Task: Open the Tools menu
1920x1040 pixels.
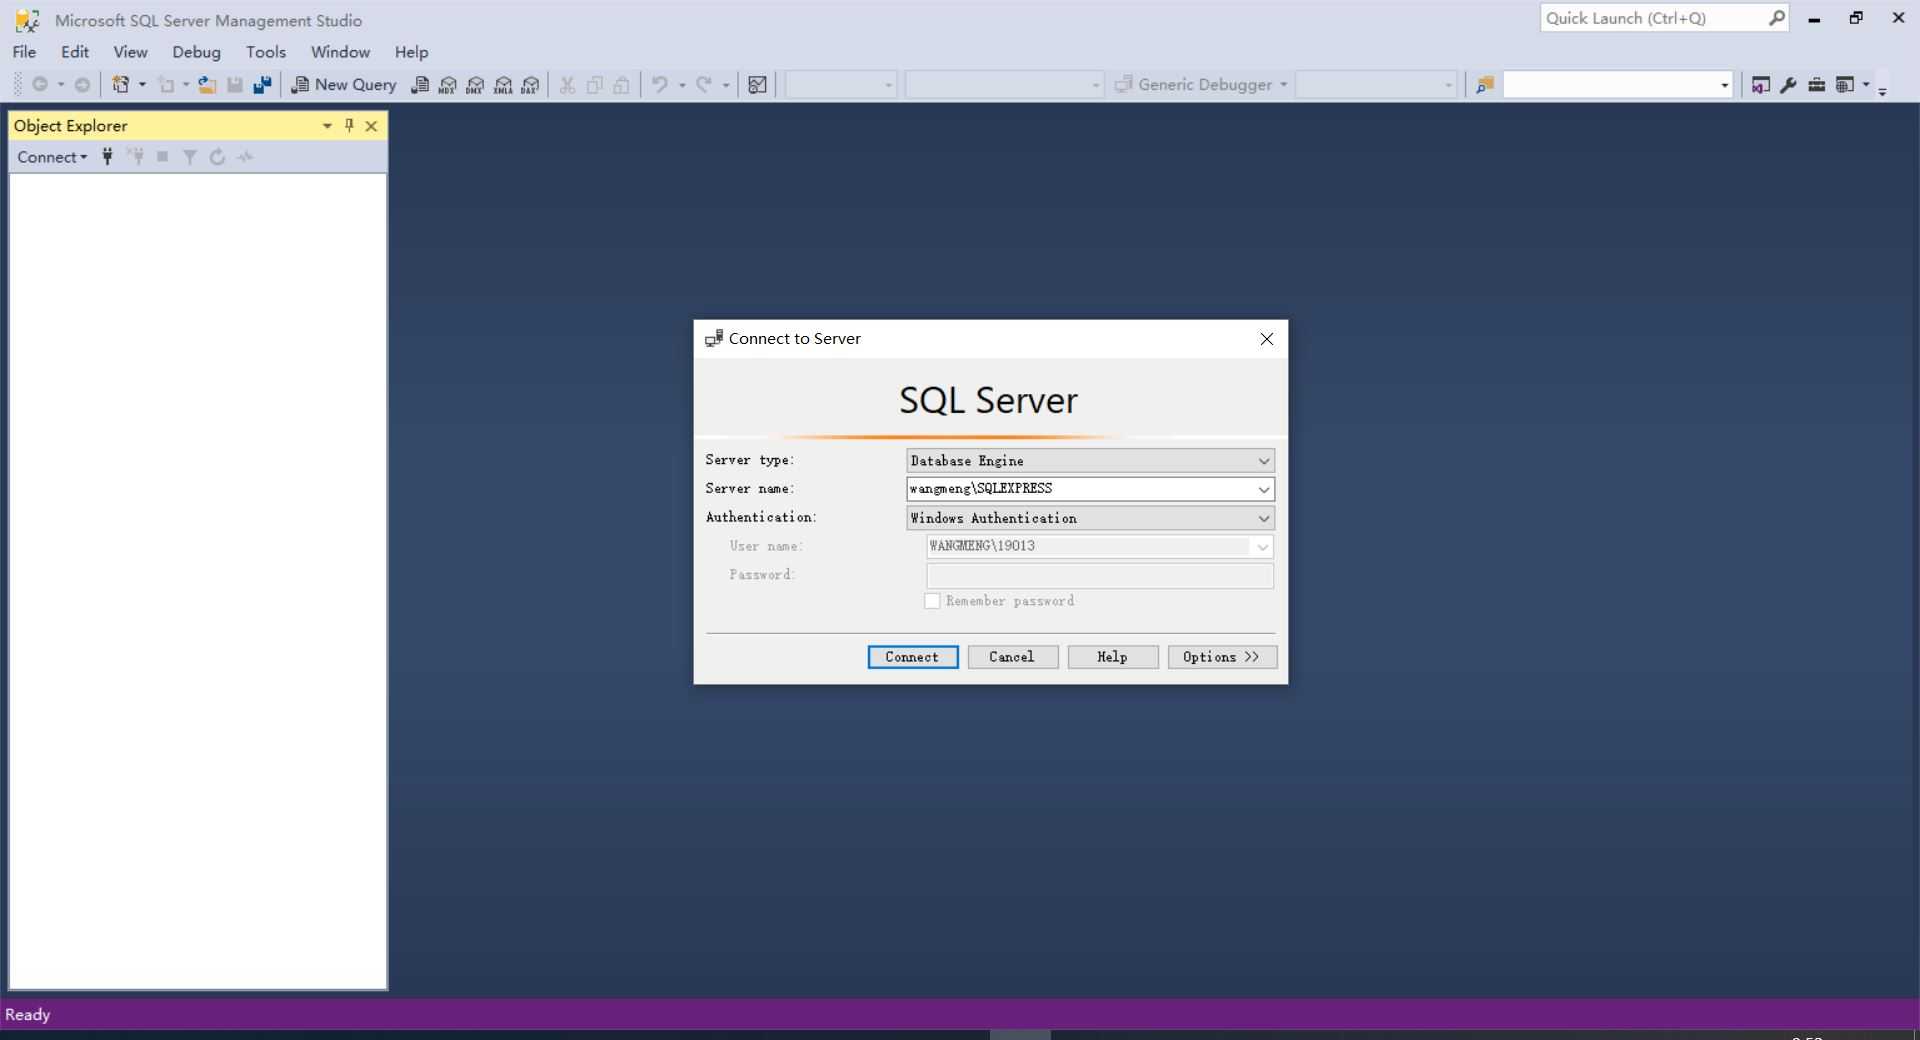Action: point(266,52)
